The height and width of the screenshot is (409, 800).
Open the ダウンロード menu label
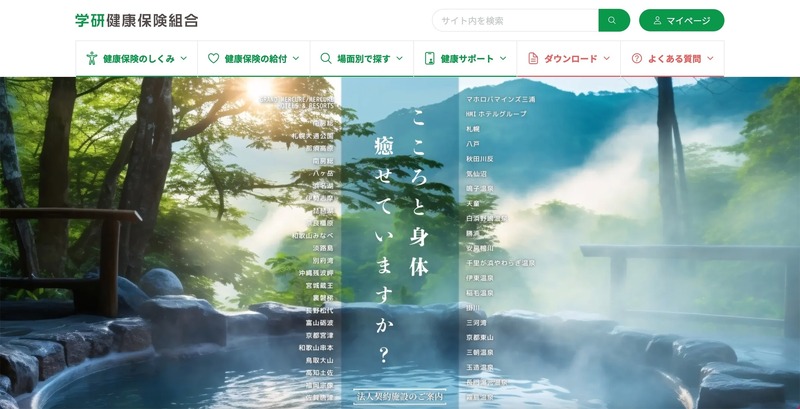pos(570,58)
